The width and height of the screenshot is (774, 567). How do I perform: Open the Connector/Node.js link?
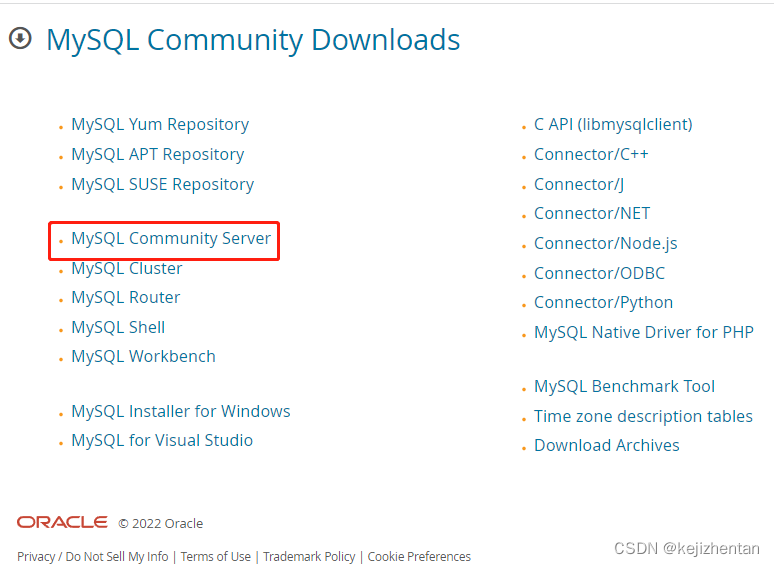point(606,243)
